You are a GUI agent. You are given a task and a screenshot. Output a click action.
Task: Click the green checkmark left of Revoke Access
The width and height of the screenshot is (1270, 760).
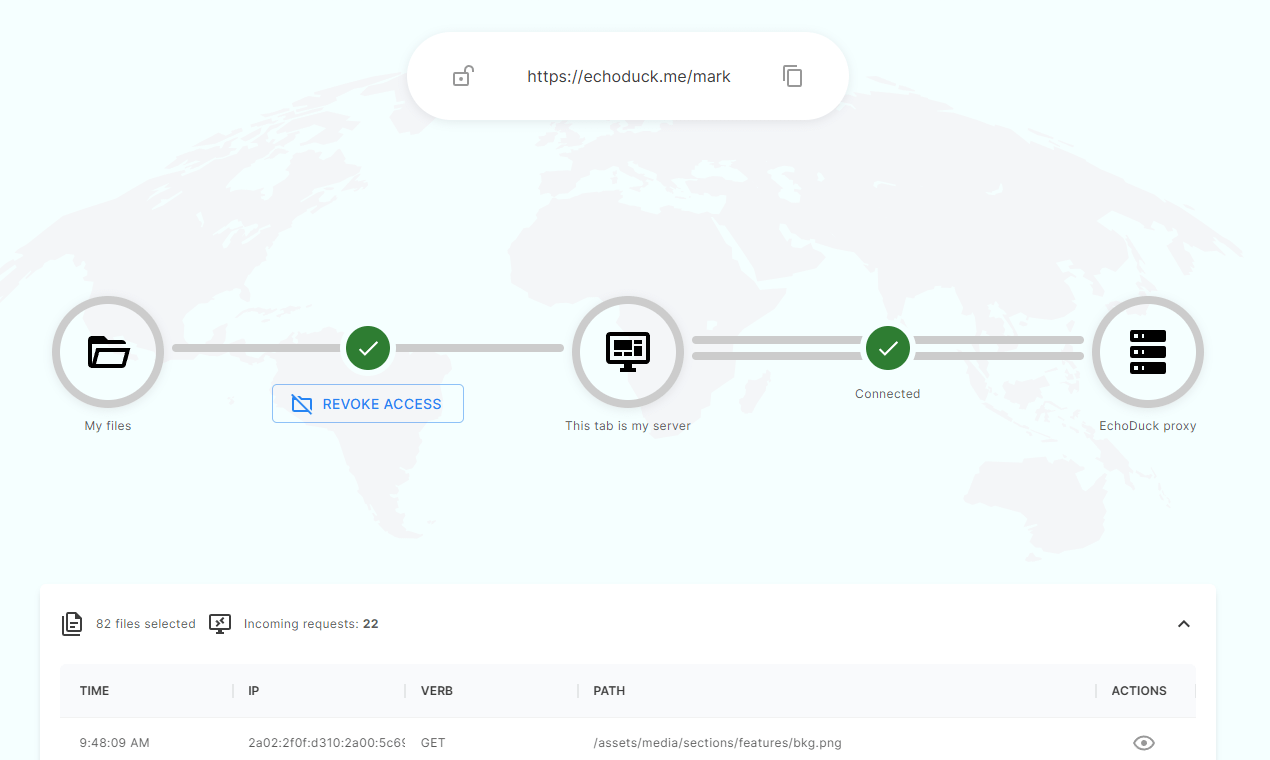(368, 348)
